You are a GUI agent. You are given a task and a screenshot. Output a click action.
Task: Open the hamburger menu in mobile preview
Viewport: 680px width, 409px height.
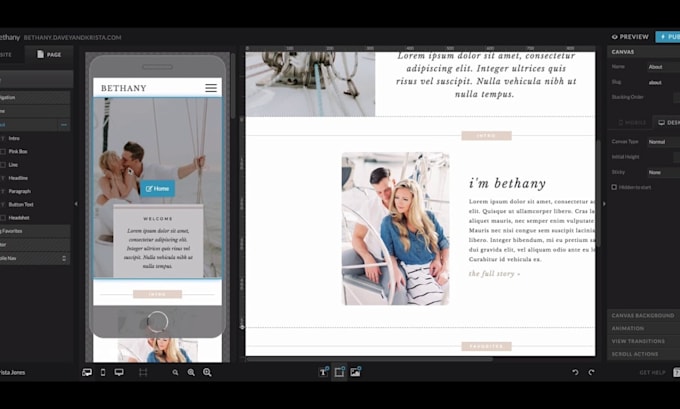[x=211, y=88]
